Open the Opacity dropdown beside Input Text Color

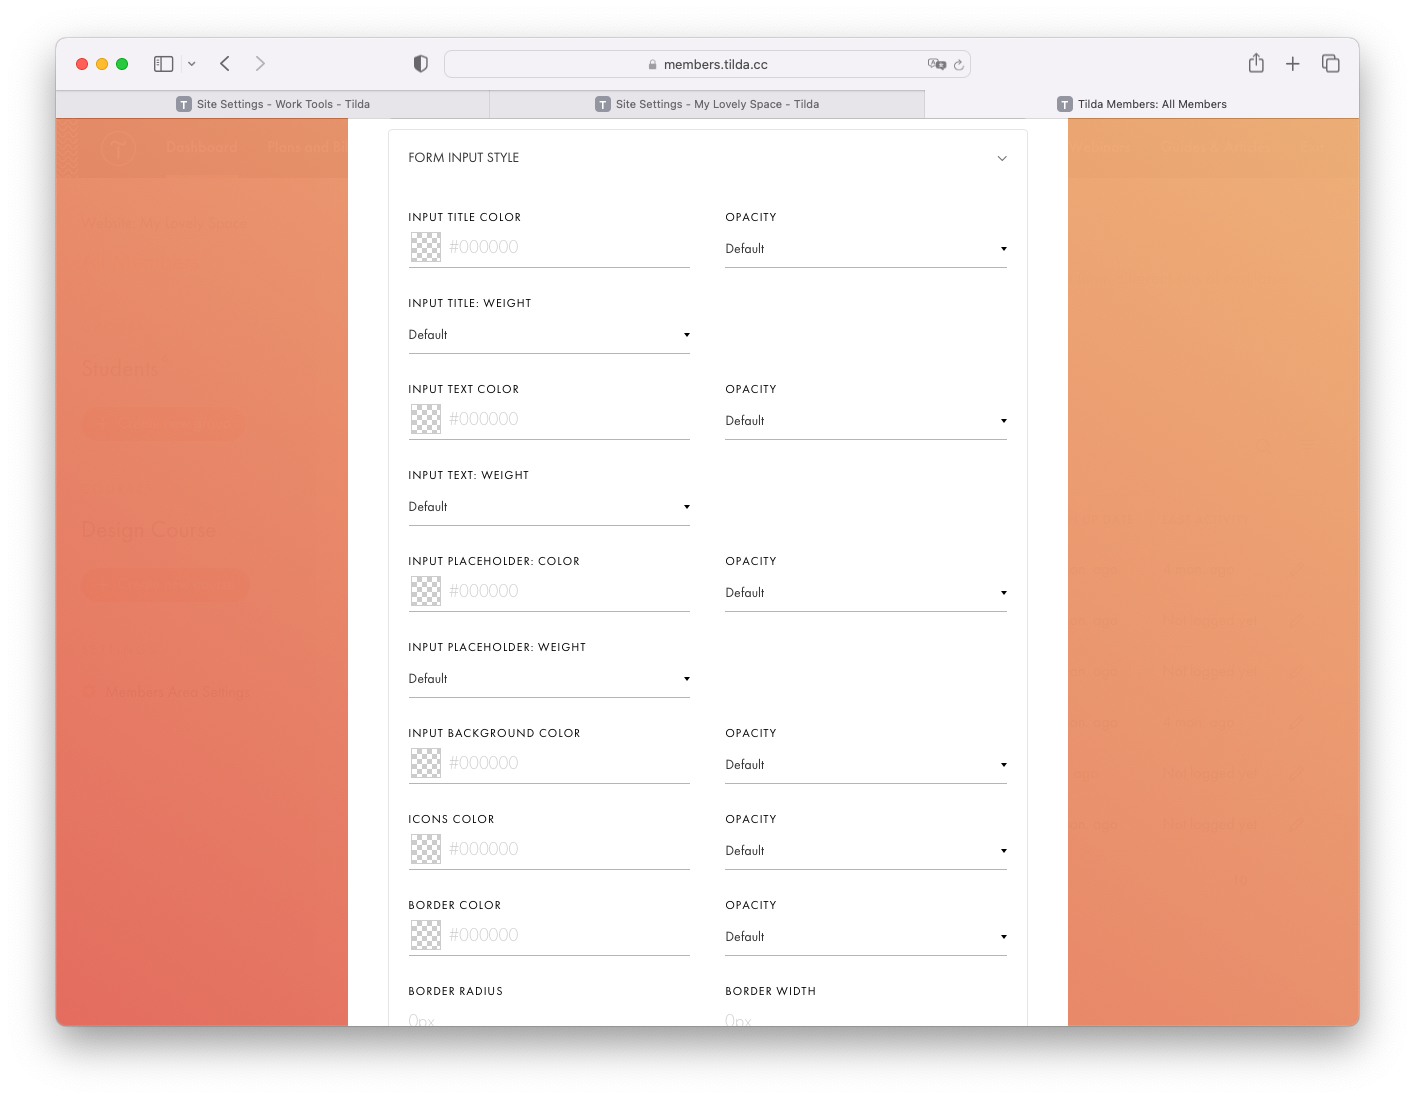pos(864,420)
